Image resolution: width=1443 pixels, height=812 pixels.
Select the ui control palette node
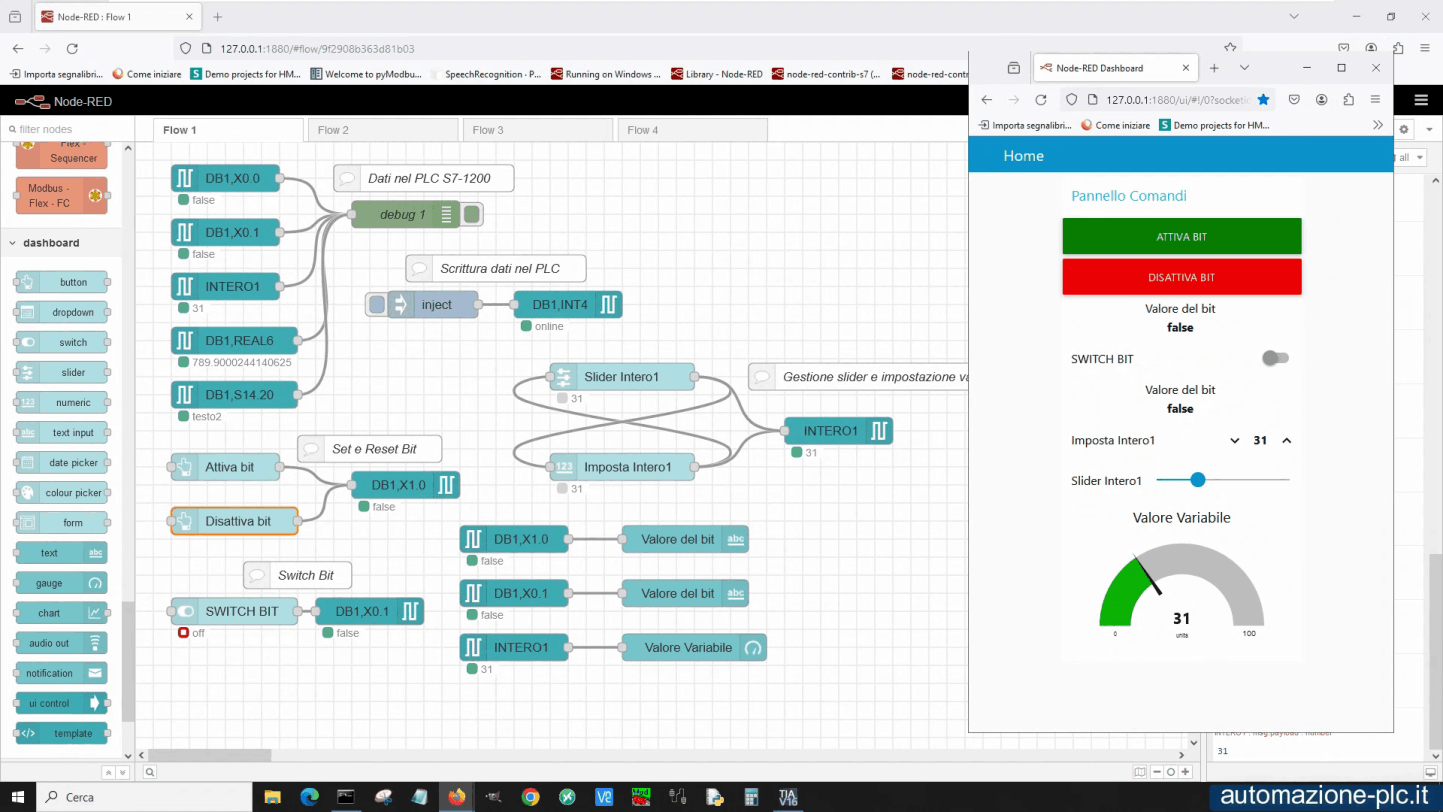click(62, 703)
